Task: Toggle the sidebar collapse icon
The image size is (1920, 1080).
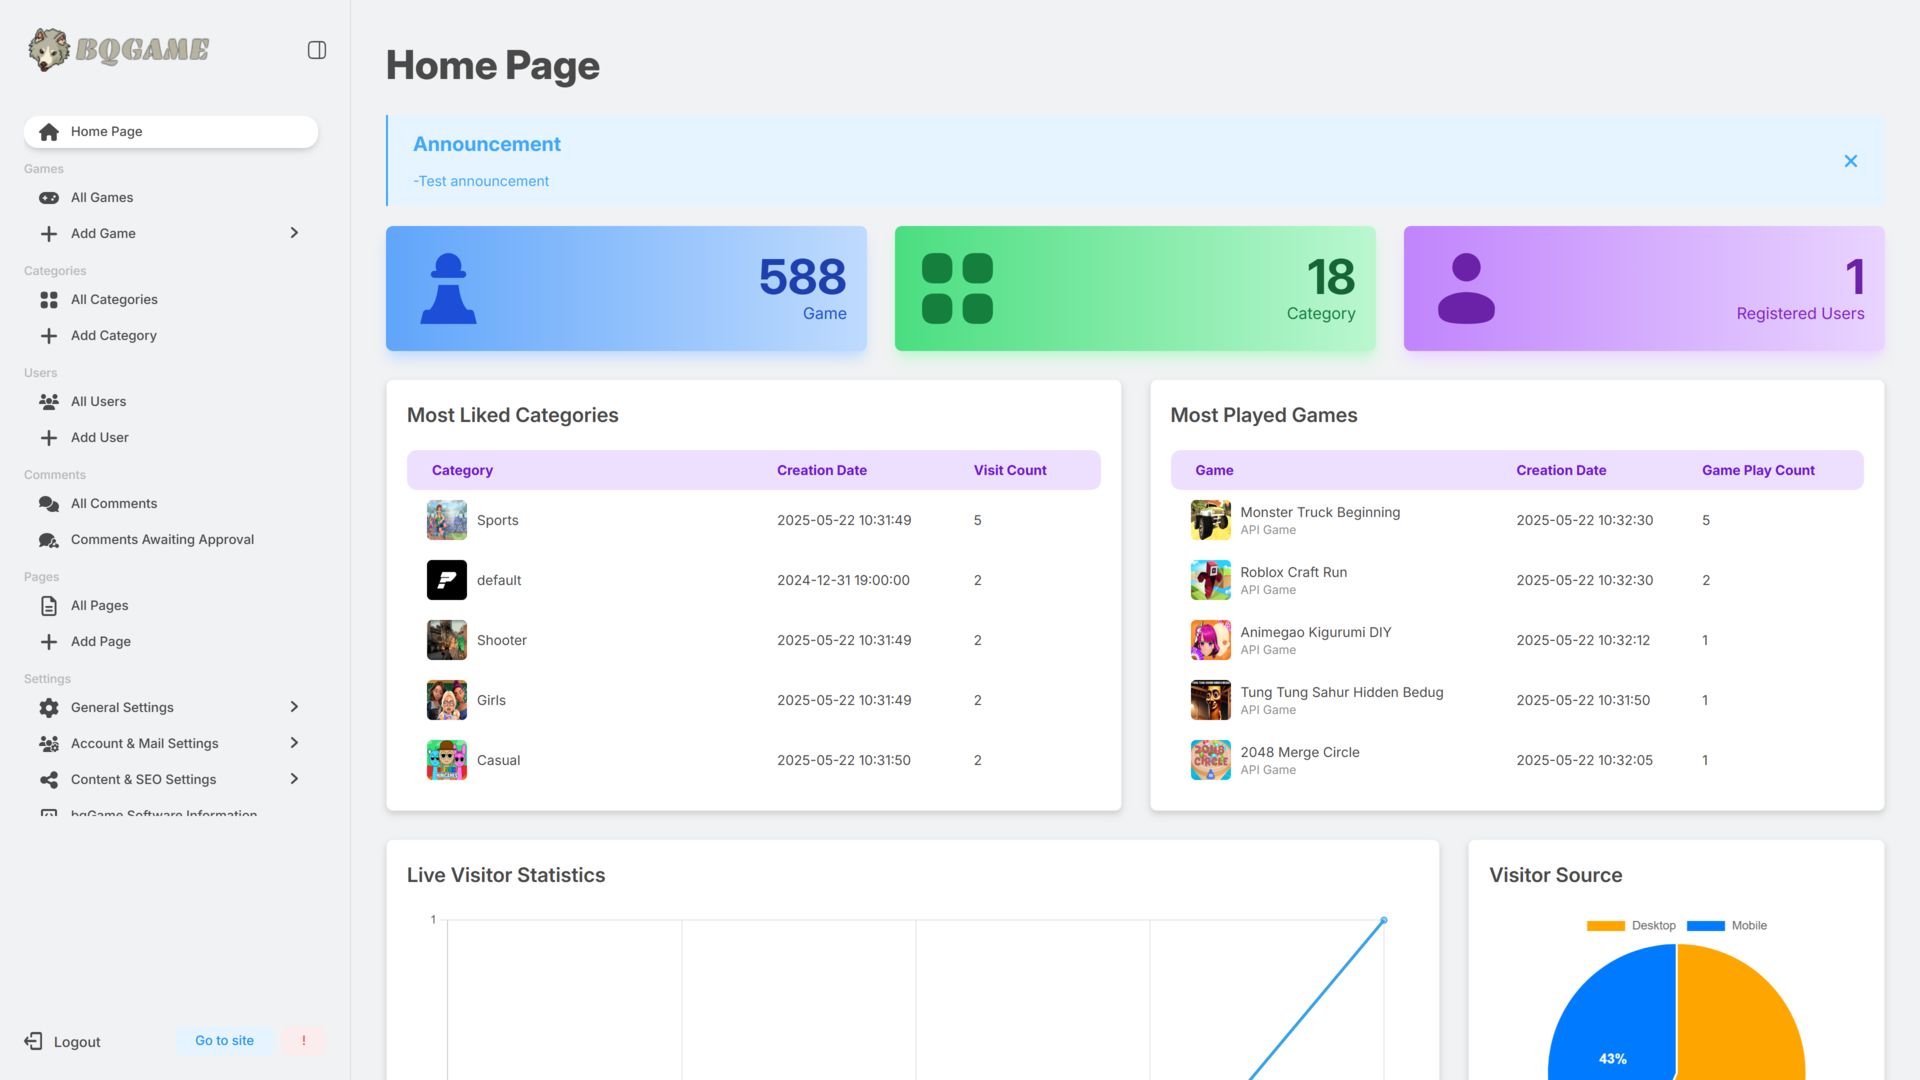Action: pyautogui.click(x=316, y=50)
